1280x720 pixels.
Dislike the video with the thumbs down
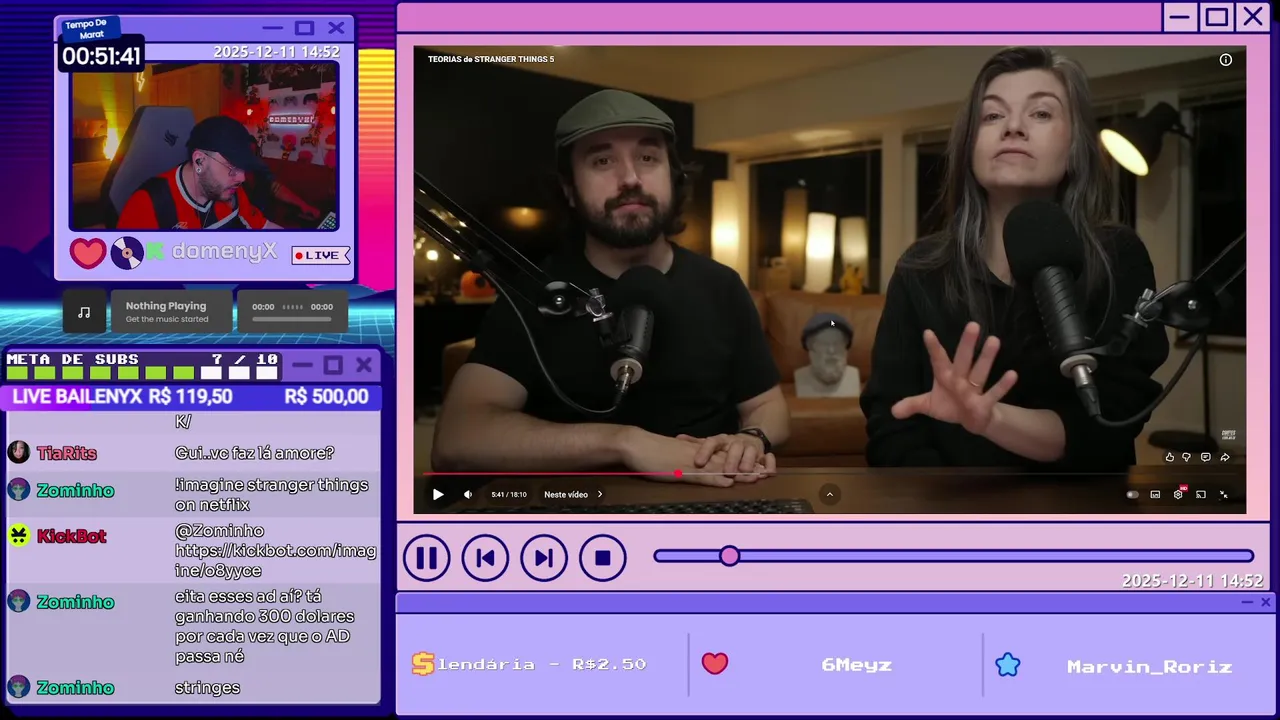point(1187,457)
